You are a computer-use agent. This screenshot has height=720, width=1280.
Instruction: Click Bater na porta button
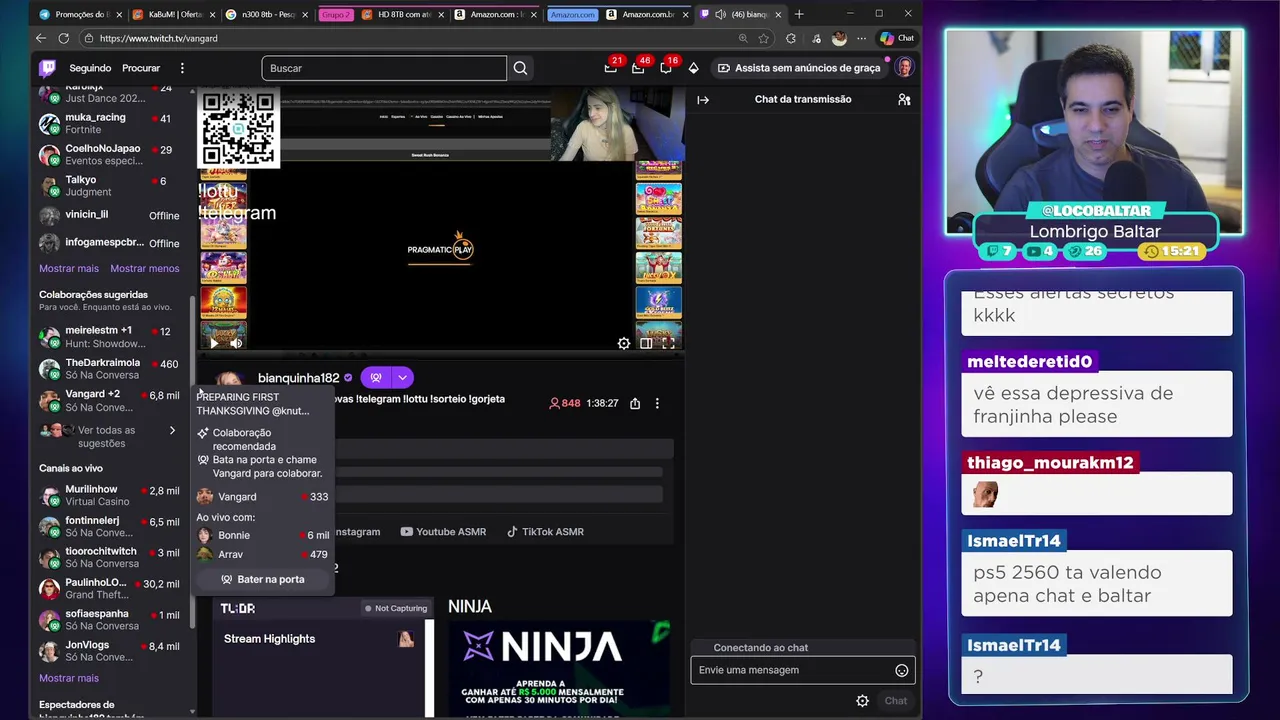click(263, 579)
